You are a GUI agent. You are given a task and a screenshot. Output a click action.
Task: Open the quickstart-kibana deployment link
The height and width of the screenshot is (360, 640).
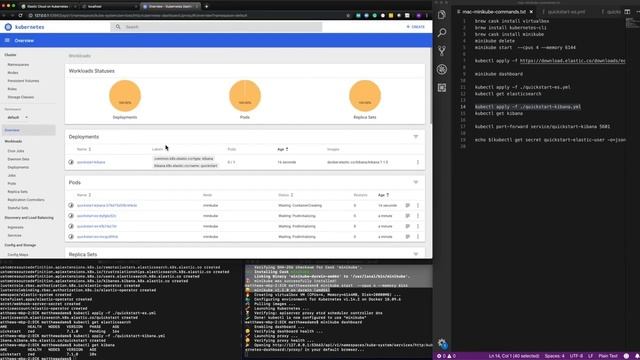pos(91,162)
